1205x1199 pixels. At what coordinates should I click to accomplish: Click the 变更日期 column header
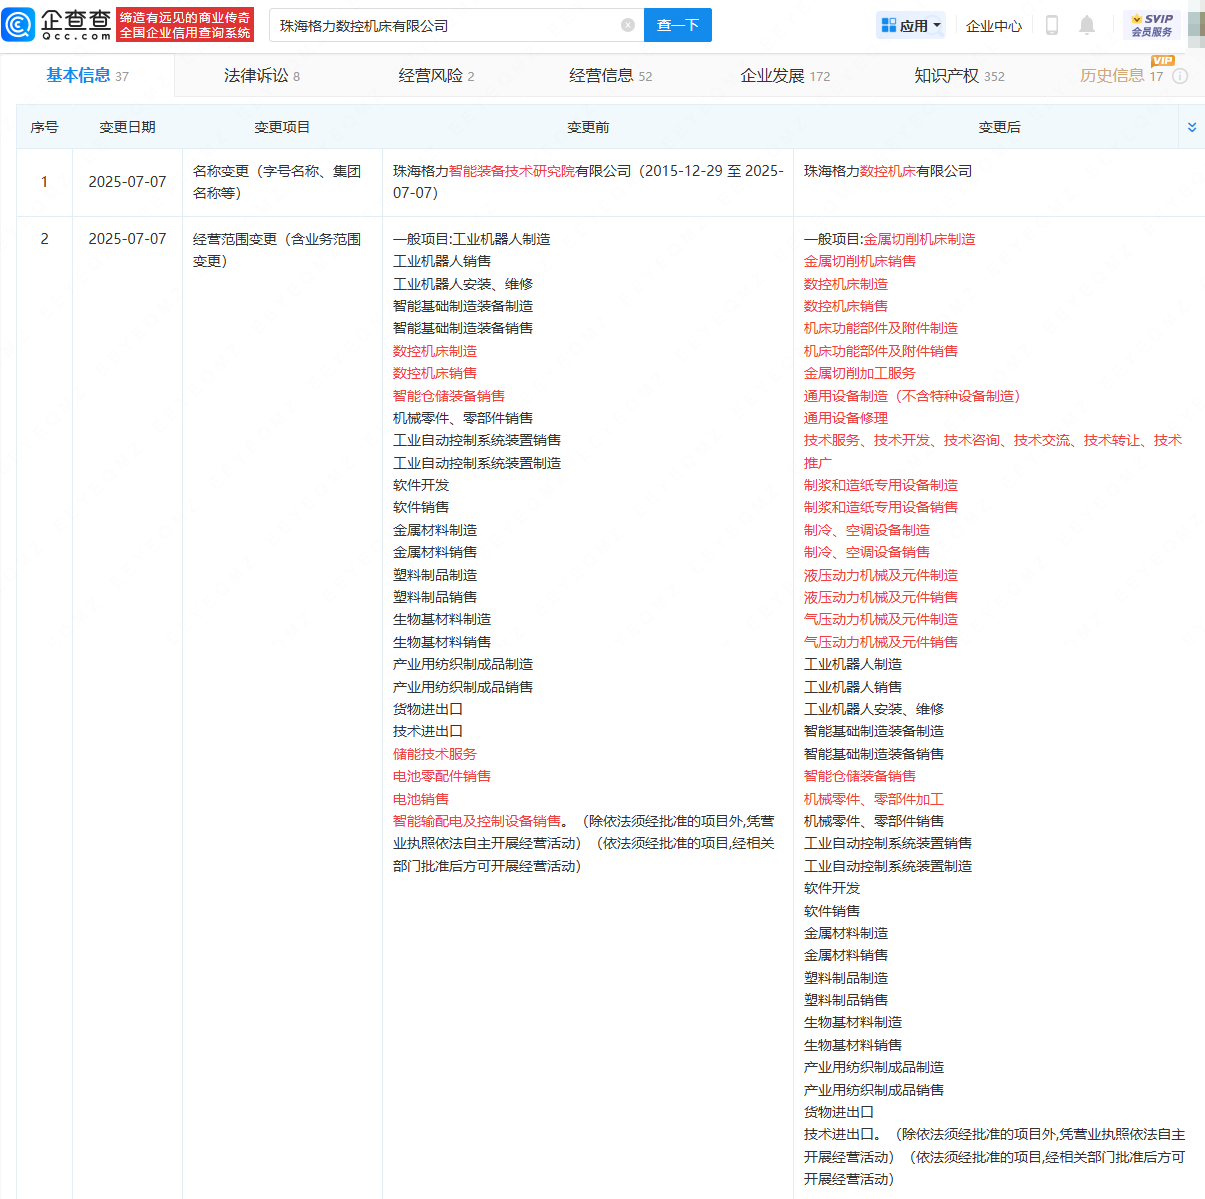click(x=127, y=127)
